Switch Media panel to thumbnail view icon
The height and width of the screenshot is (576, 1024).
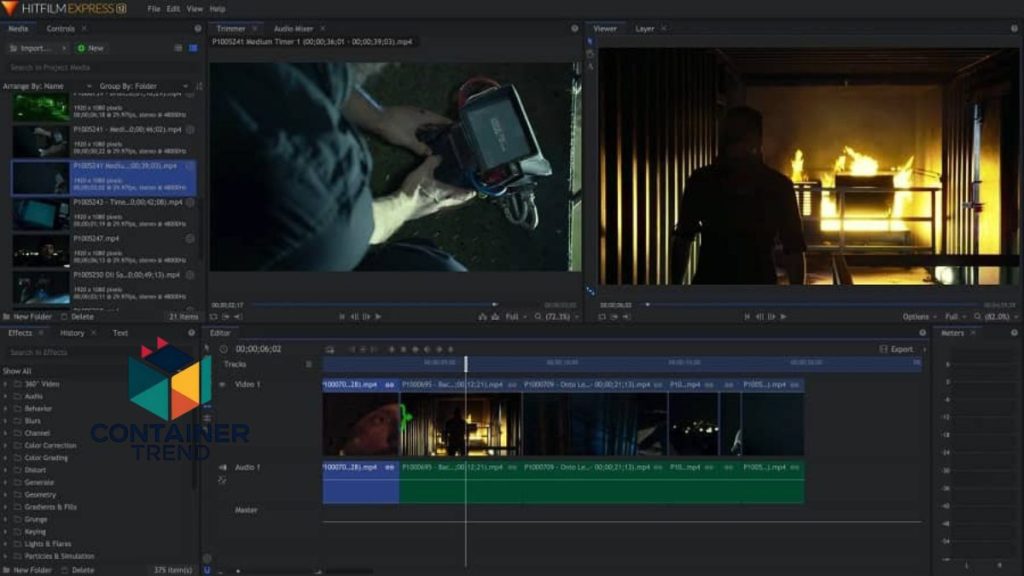pyautogui.click(x=193, y=48)
